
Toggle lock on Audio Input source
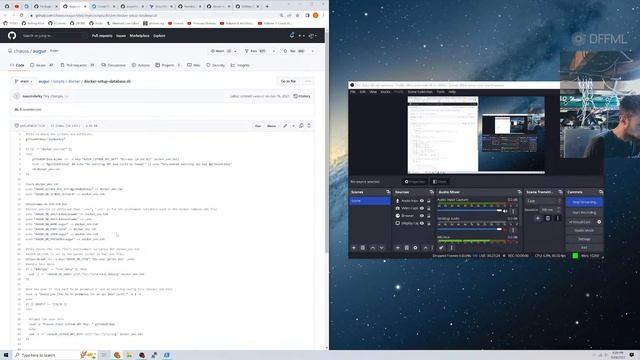coord(429,201)
